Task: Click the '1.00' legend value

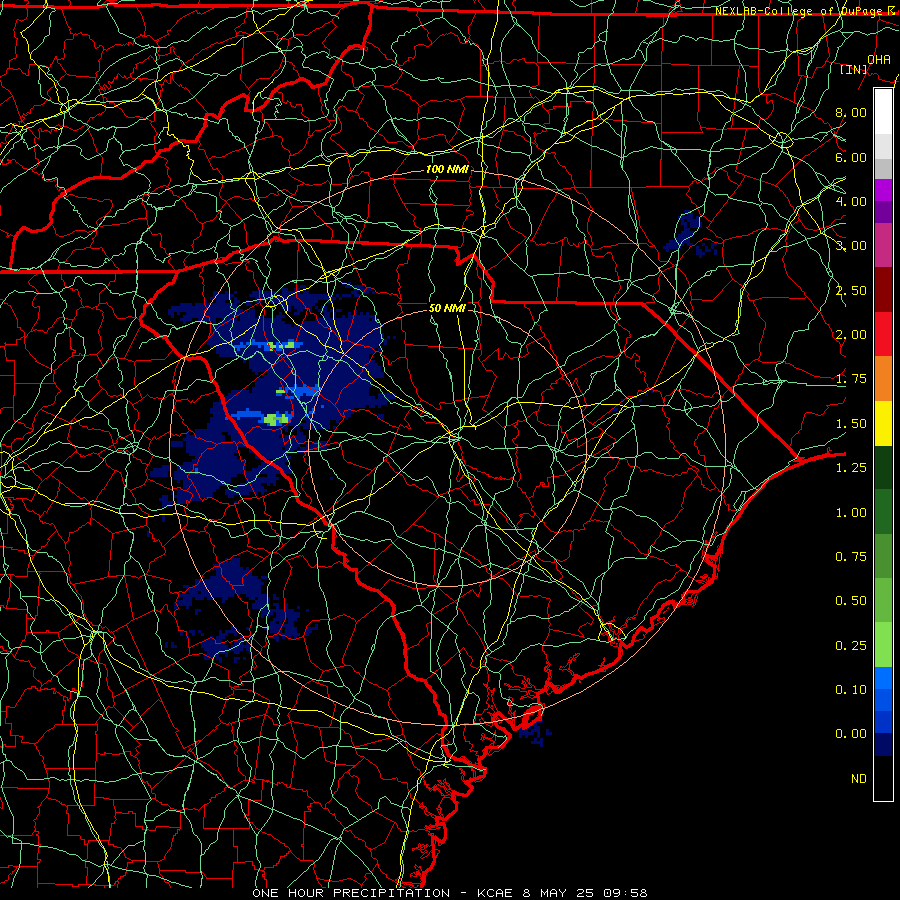Action: click(x=851, y=512)
